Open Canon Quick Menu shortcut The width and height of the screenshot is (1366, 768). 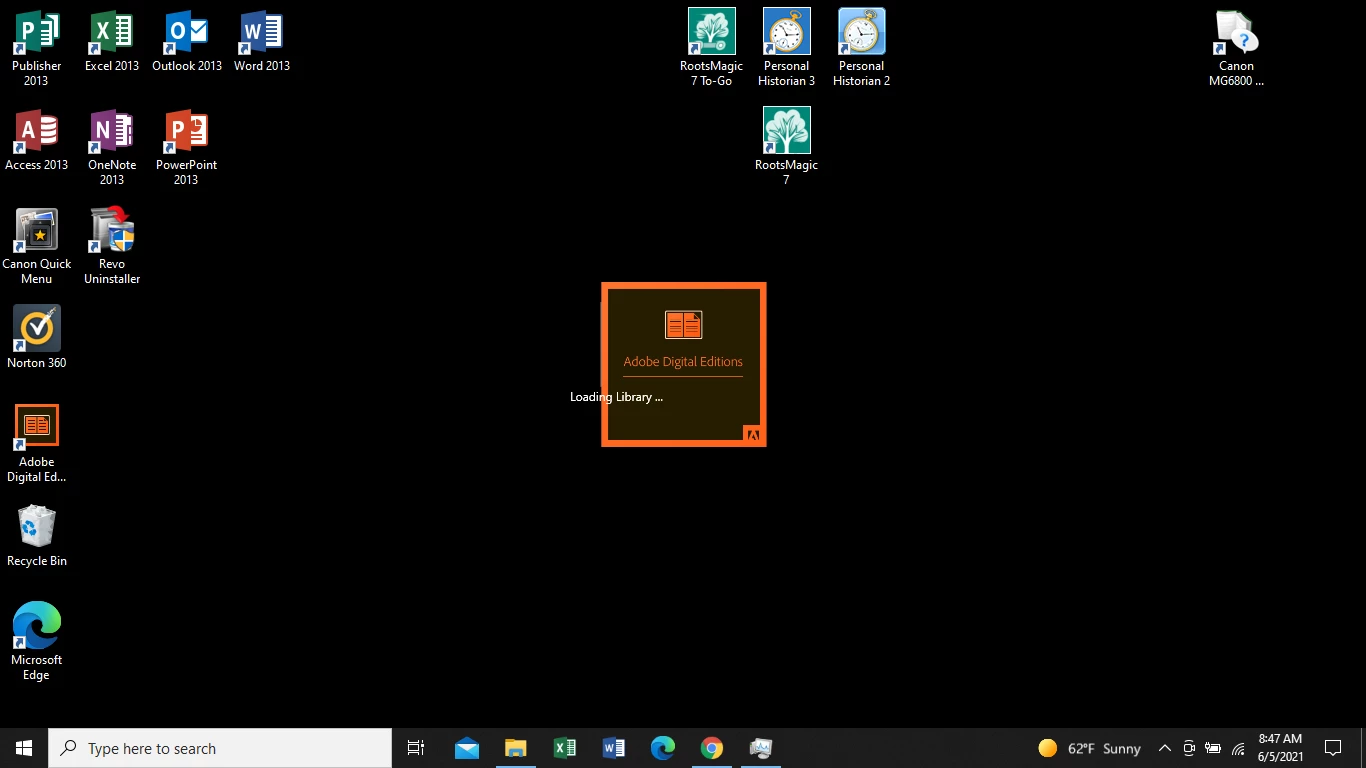pos(37,246)
